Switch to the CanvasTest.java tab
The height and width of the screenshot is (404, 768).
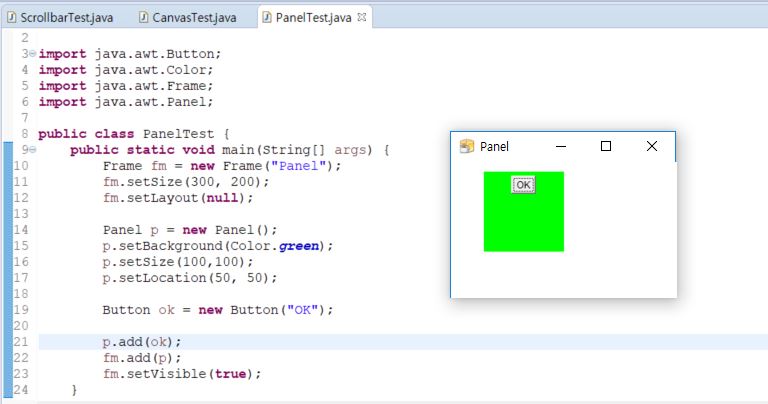pos(188,18)
